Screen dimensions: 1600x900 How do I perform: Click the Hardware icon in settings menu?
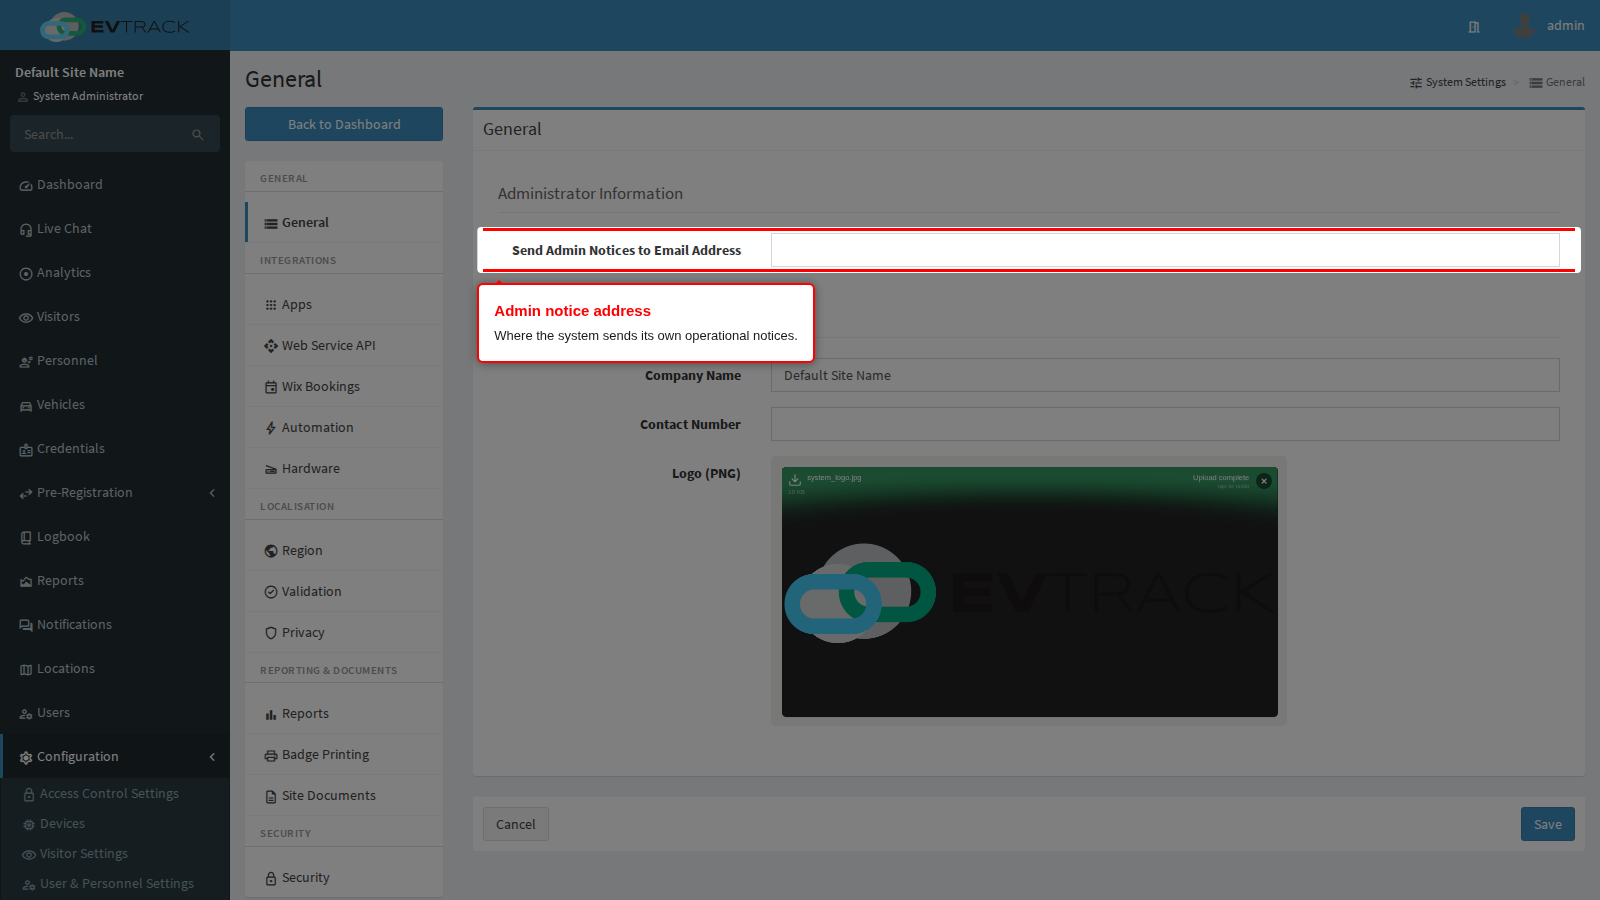(x=271, y=469)
